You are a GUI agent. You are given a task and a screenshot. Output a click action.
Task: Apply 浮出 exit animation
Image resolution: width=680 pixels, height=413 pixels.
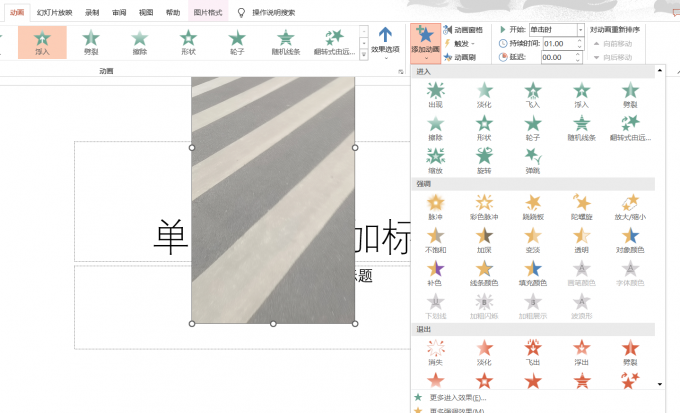tap(581, 353)
